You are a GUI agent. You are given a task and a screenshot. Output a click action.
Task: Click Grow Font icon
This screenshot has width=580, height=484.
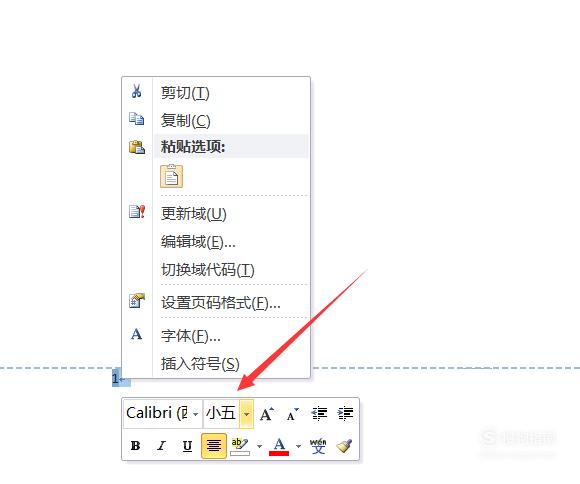(267, 414)
